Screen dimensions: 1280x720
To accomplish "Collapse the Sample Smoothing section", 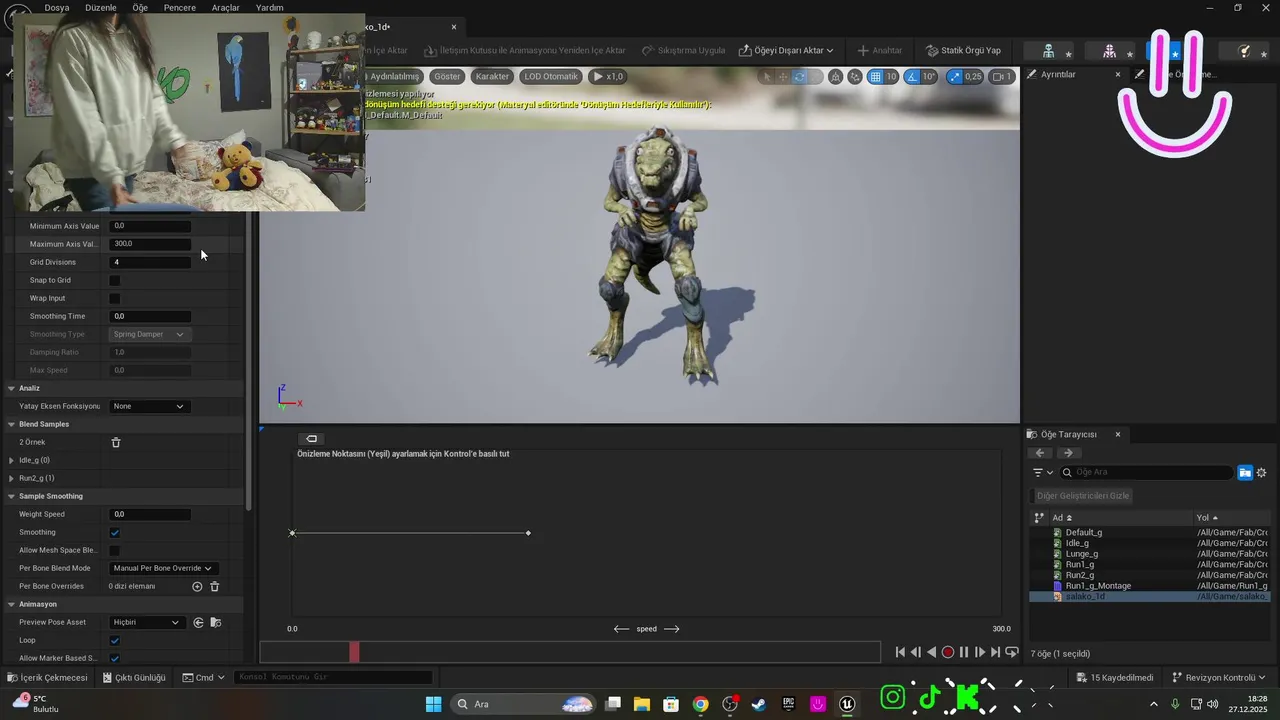I will [11, 496].
